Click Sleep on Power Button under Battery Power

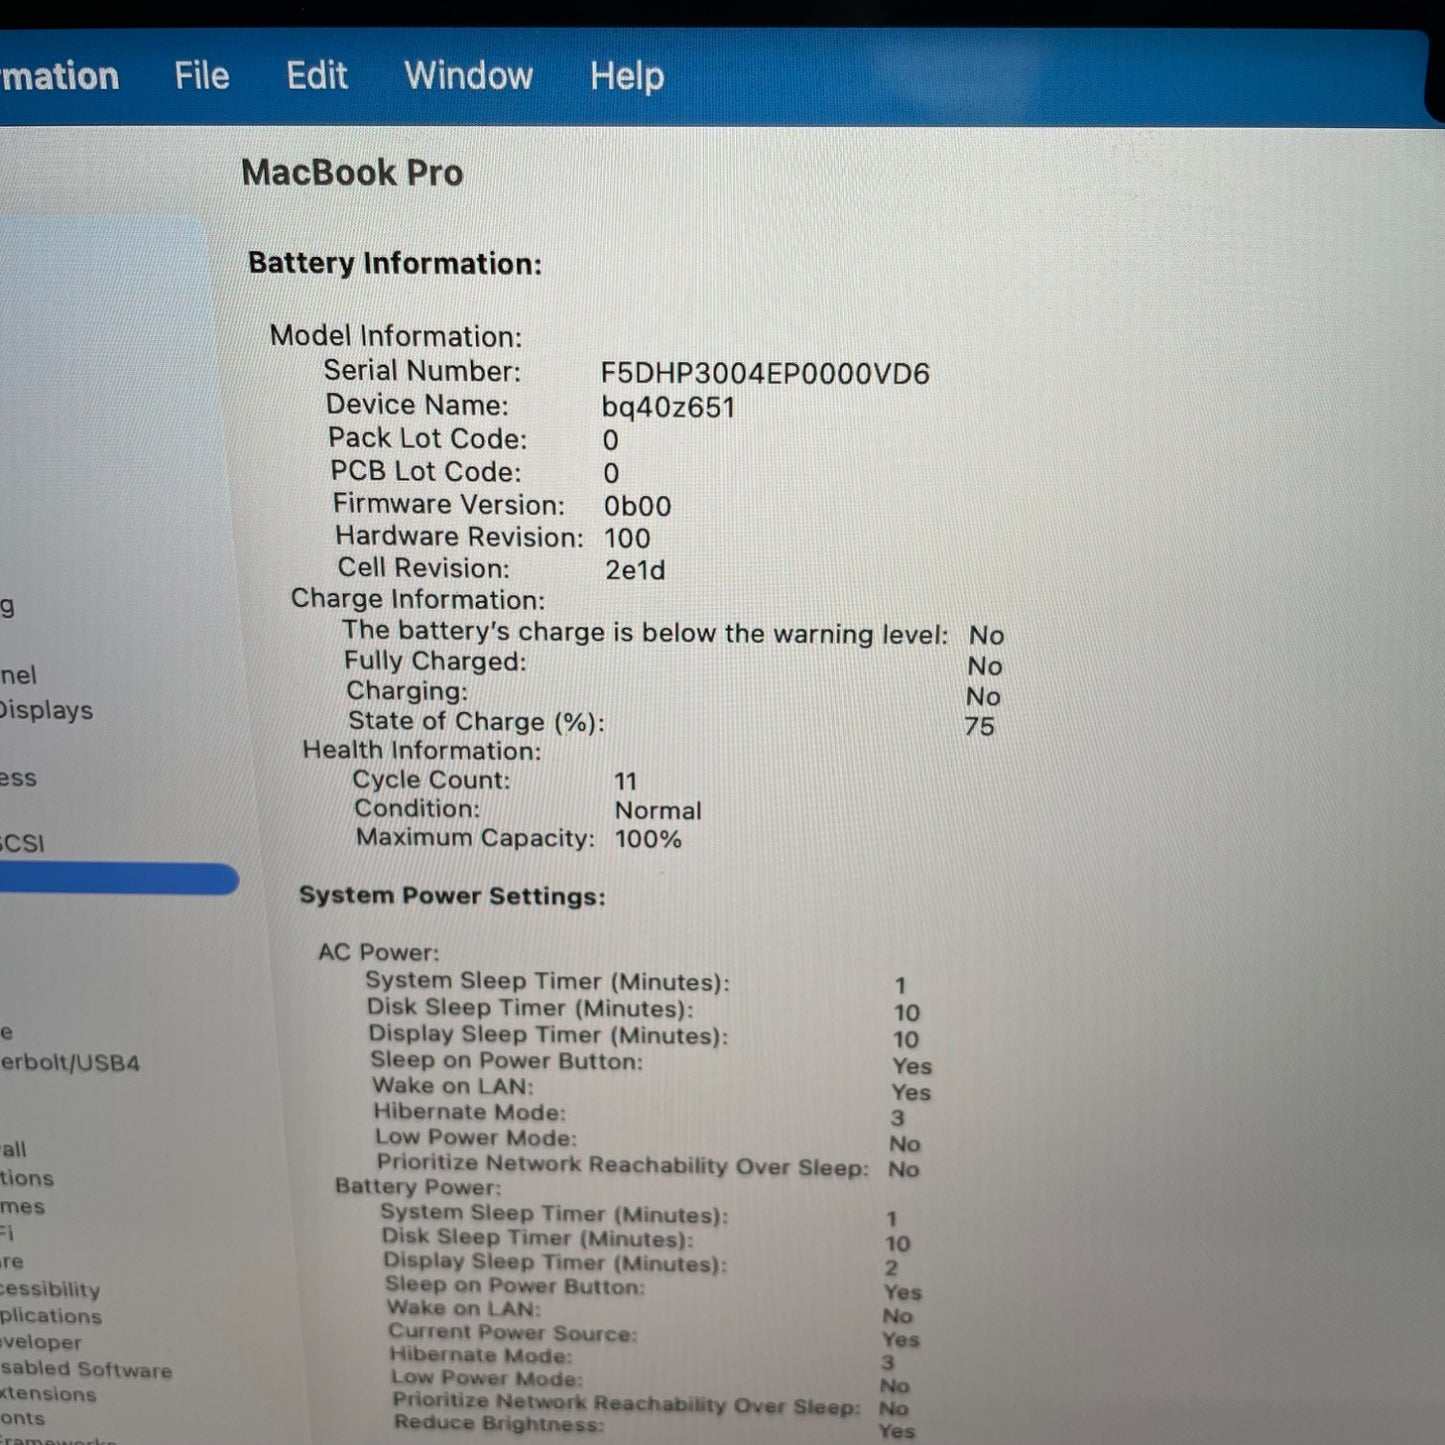click(515, 1285)
